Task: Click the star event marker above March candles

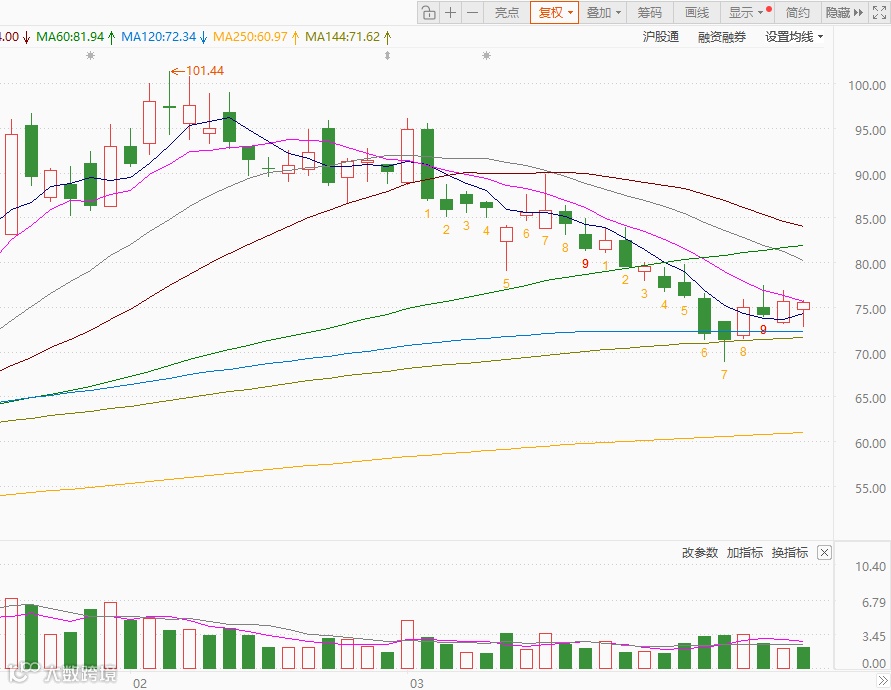Action: [x=486, y=56]
